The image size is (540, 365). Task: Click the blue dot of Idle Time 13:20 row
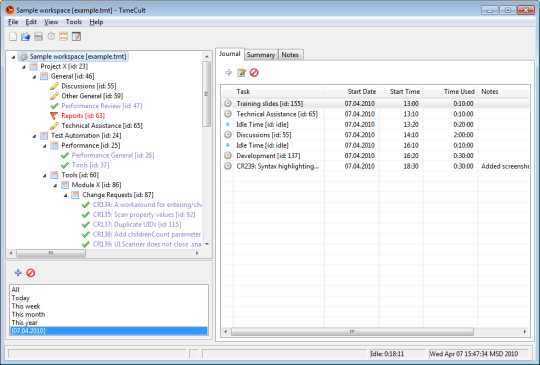(x=228, y=124)
